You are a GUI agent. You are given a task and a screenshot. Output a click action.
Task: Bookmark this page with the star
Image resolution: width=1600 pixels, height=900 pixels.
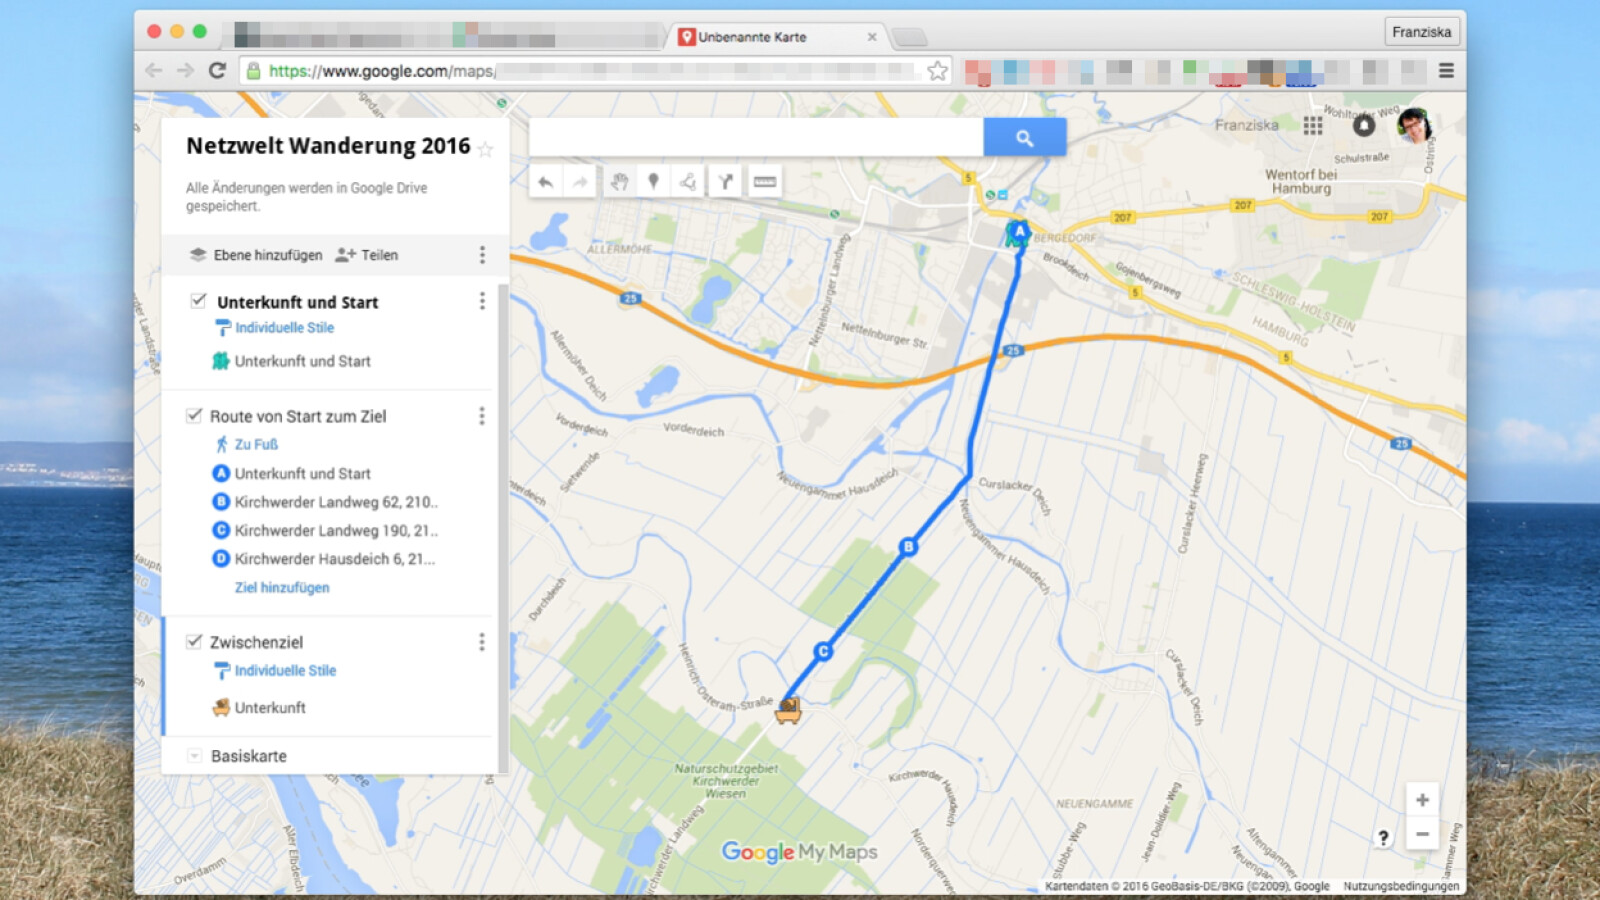coord(937,70)
